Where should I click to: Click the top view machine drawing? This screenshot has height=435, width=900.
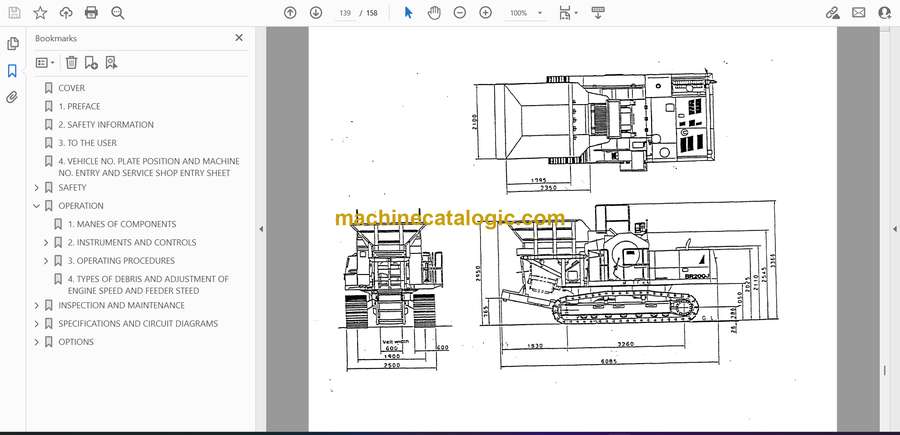click(594, 132)
